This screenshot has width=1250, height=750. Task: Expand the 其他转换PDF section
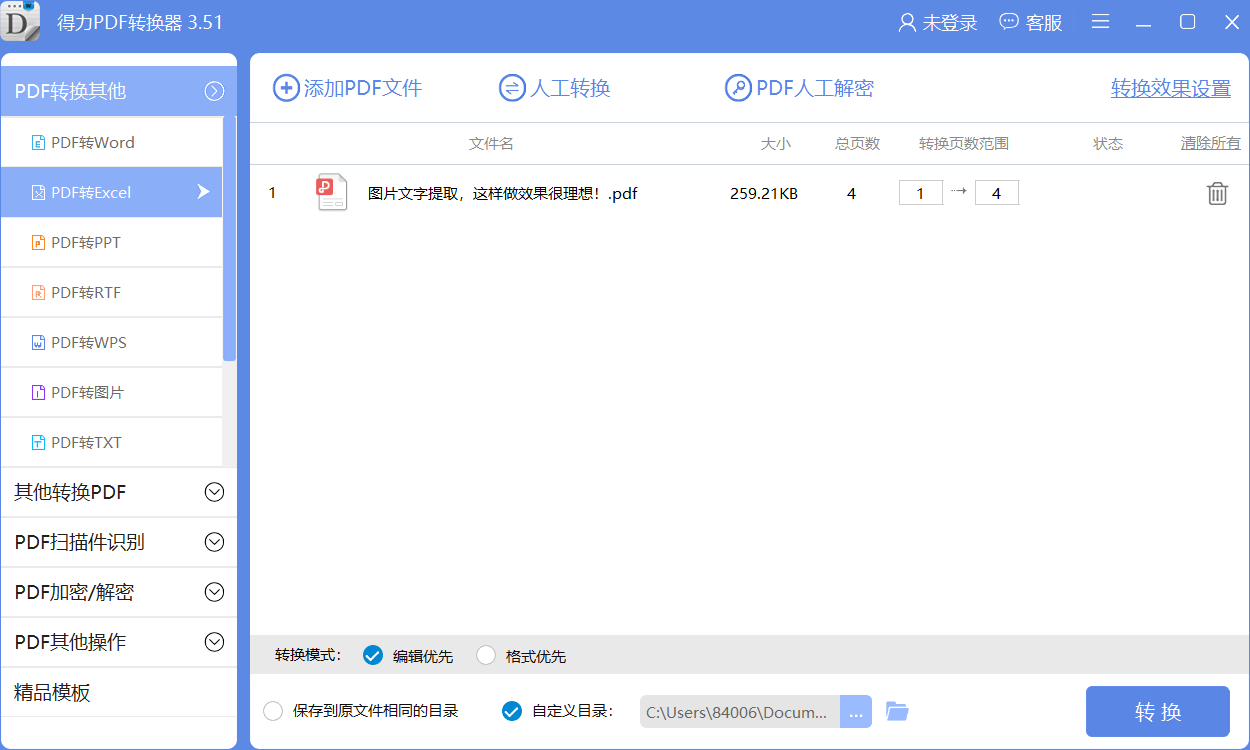click(214, 492)
